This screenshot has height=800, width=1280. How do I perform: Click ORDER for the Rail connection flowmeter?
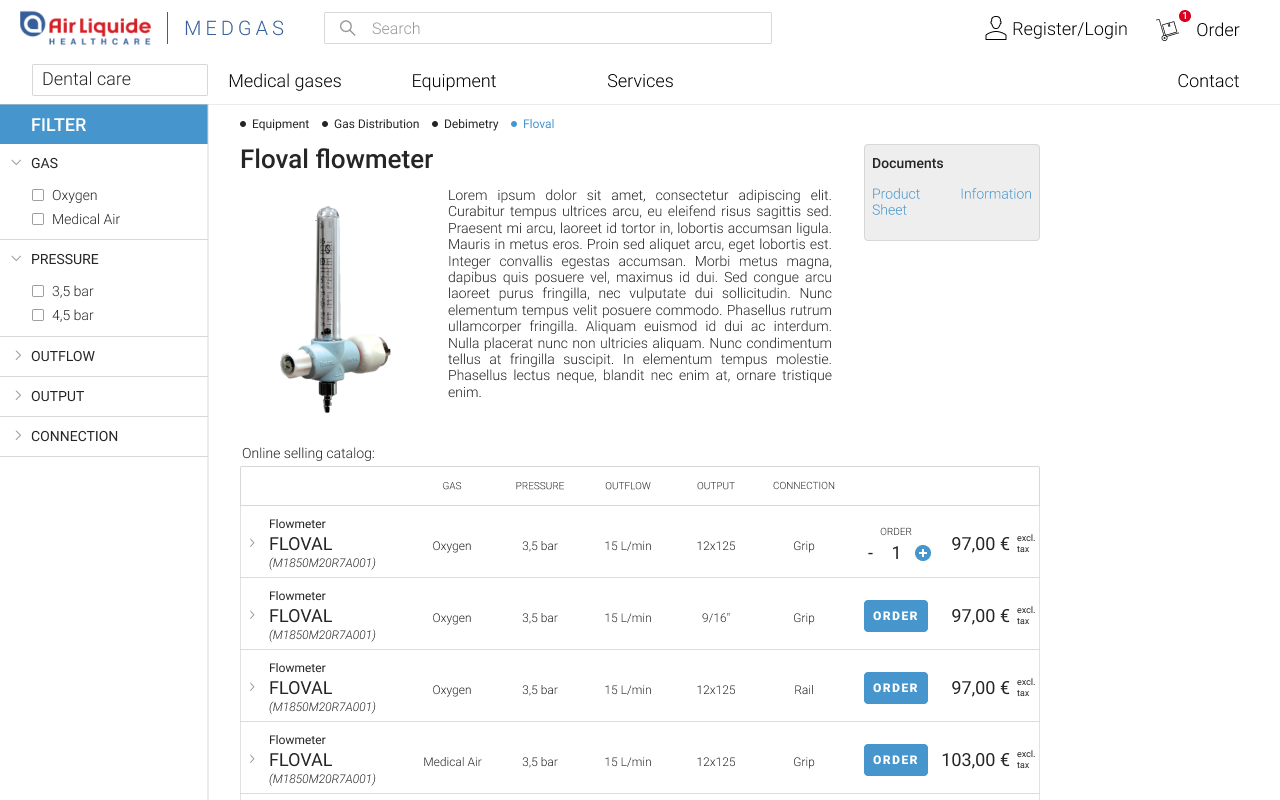(x=896, y=688)
